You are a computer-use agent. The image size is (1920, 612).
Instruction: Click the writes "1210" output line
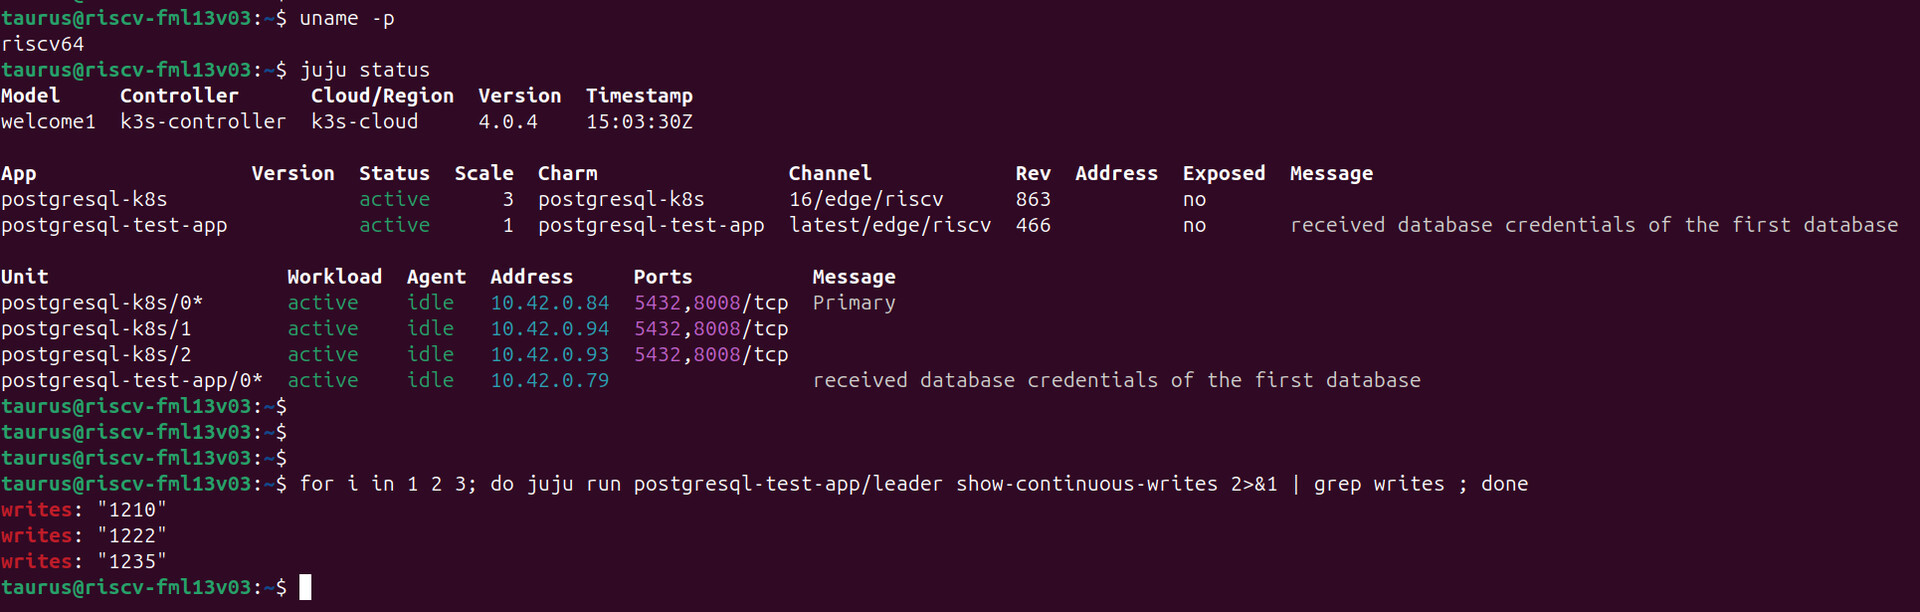point(84,510)
